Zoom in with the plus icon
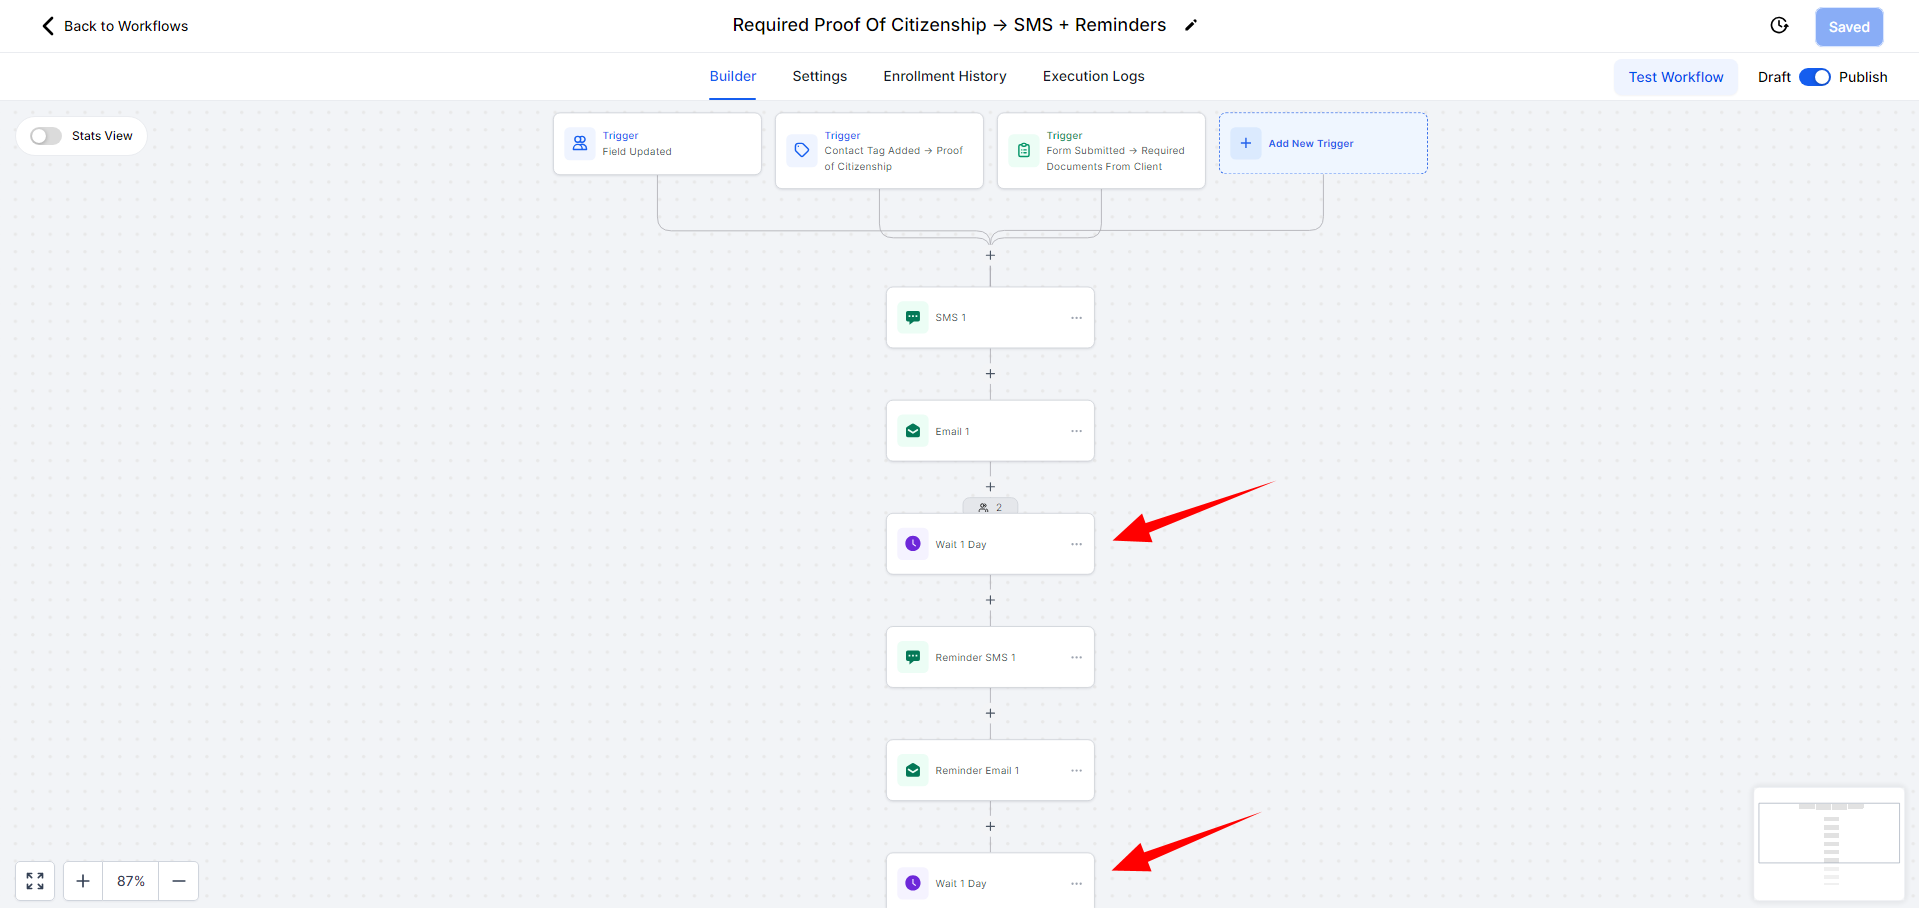Screen dimensions: 1919x908 click(x=83, y=881)
